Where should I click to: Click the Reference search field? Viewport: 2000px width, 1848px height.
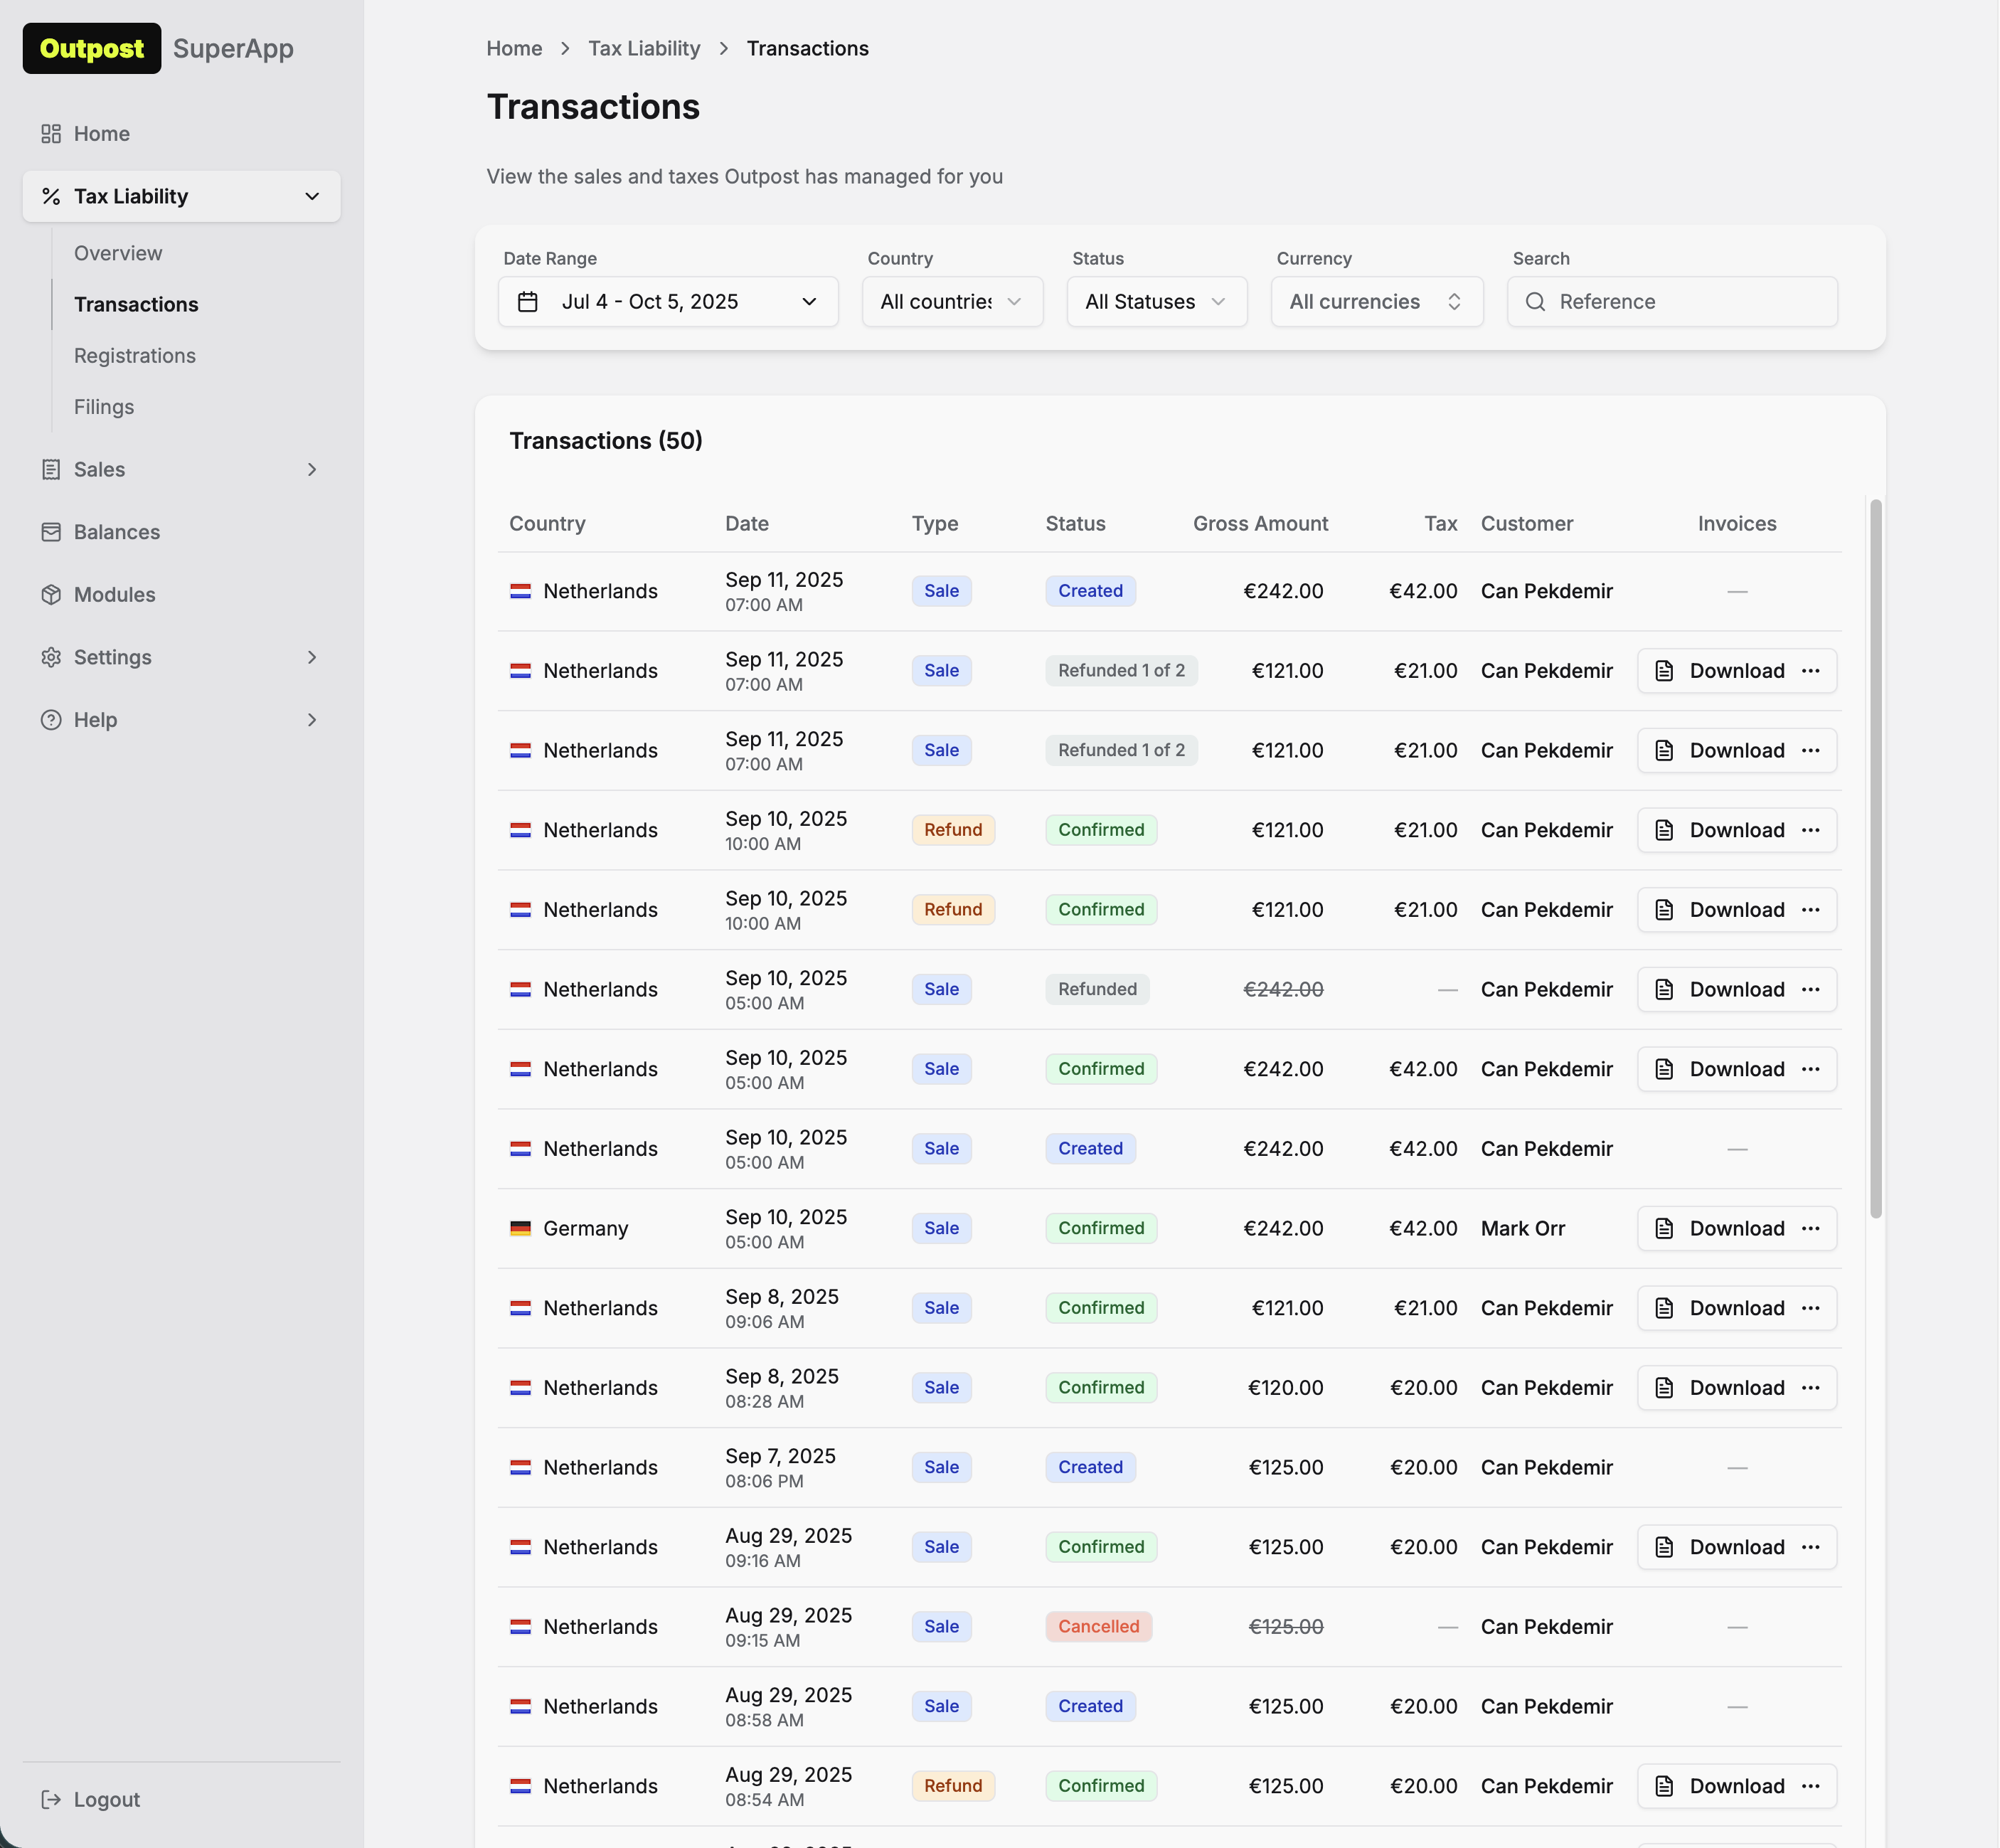pos(1690,302)
